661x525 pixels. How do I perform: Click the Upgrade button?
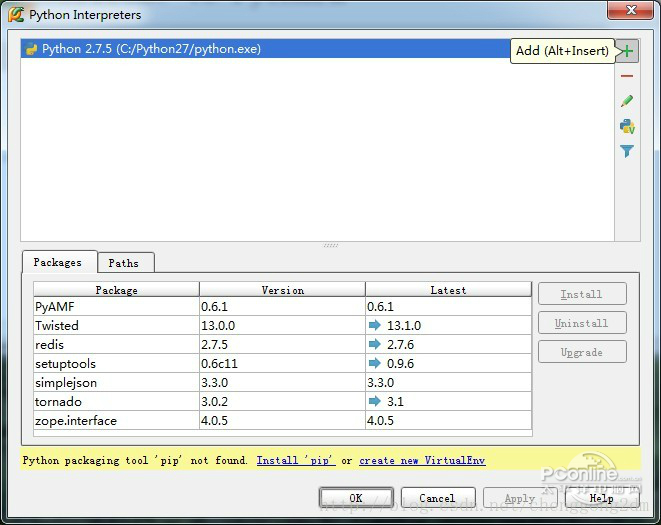point(582,352)
